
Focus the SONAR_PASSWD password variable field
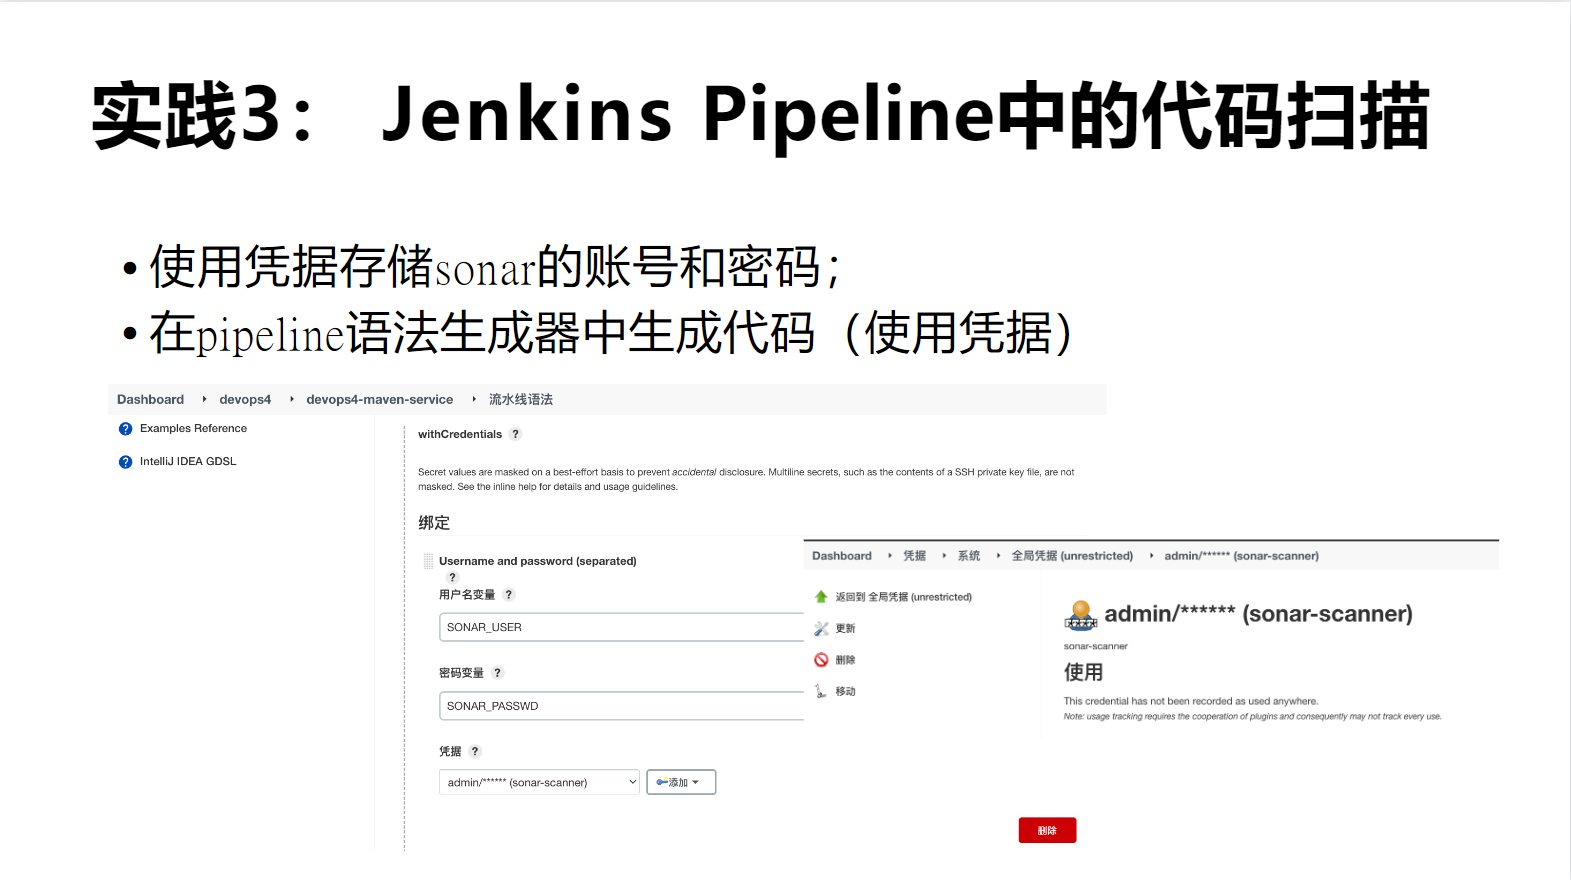click(x=621, y=706)
